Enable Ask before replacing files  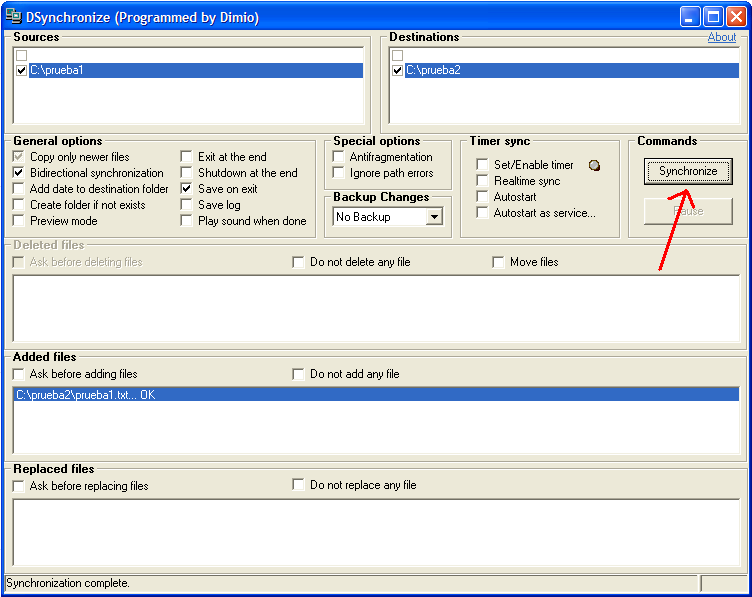coord(19,486)
